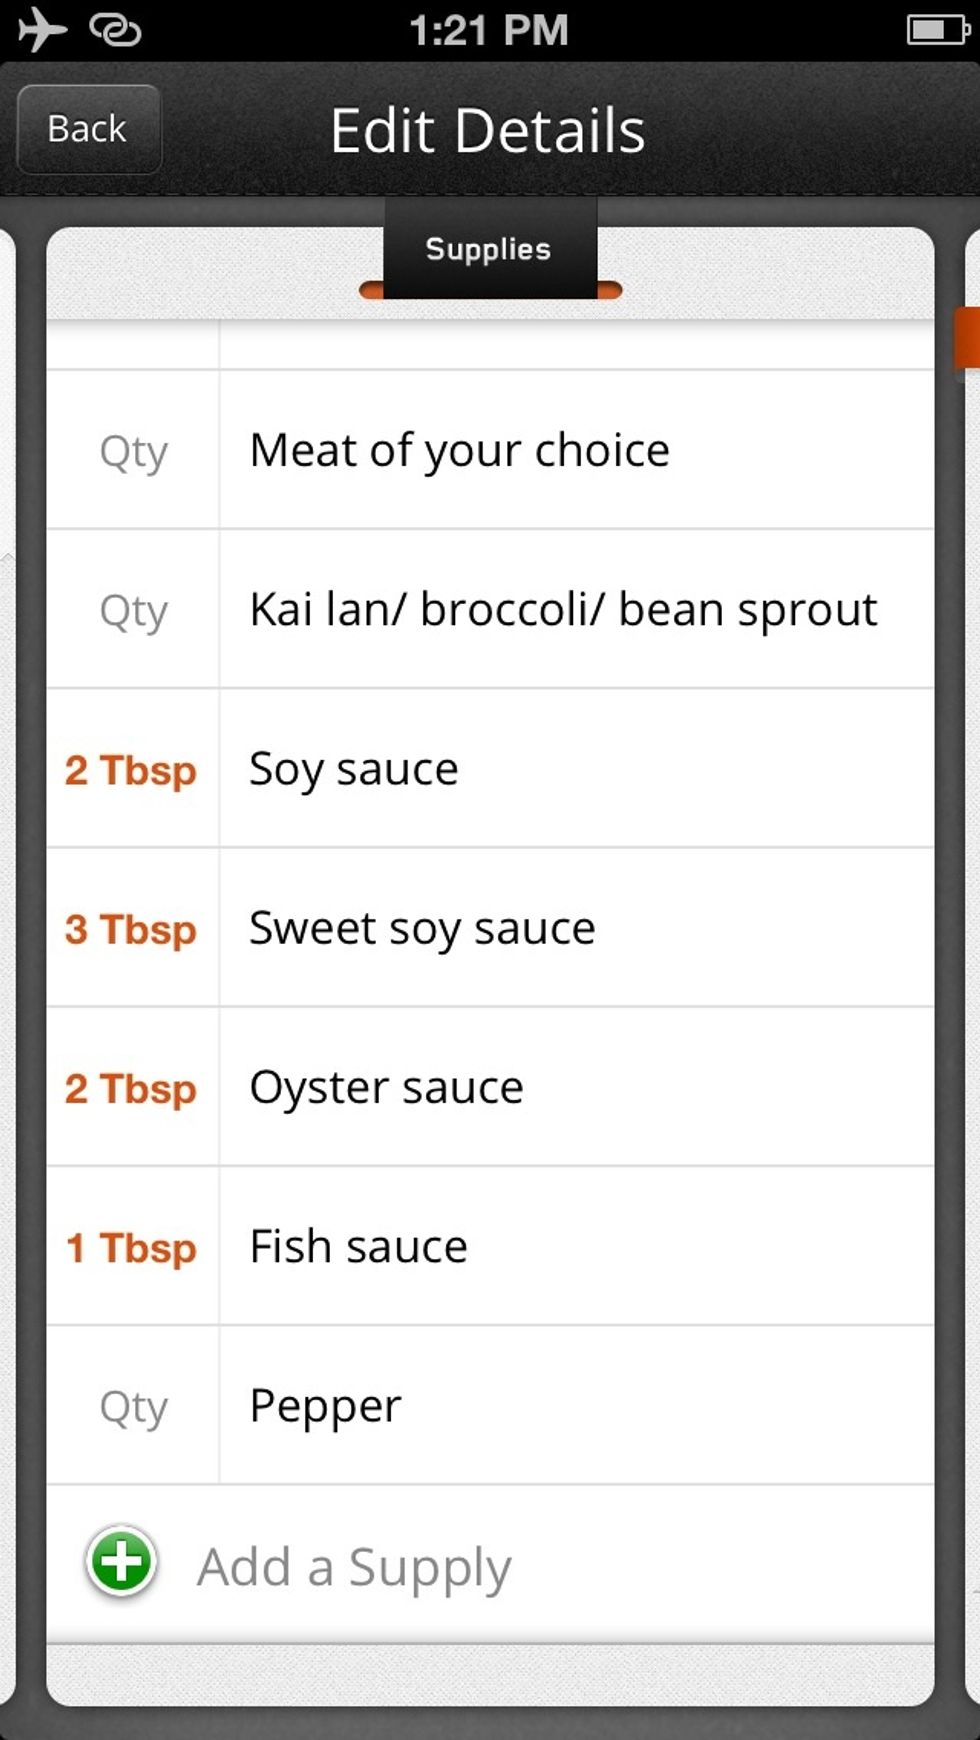
Task: Edit the Meat of your choice name
Action: (x=459, y=451)
